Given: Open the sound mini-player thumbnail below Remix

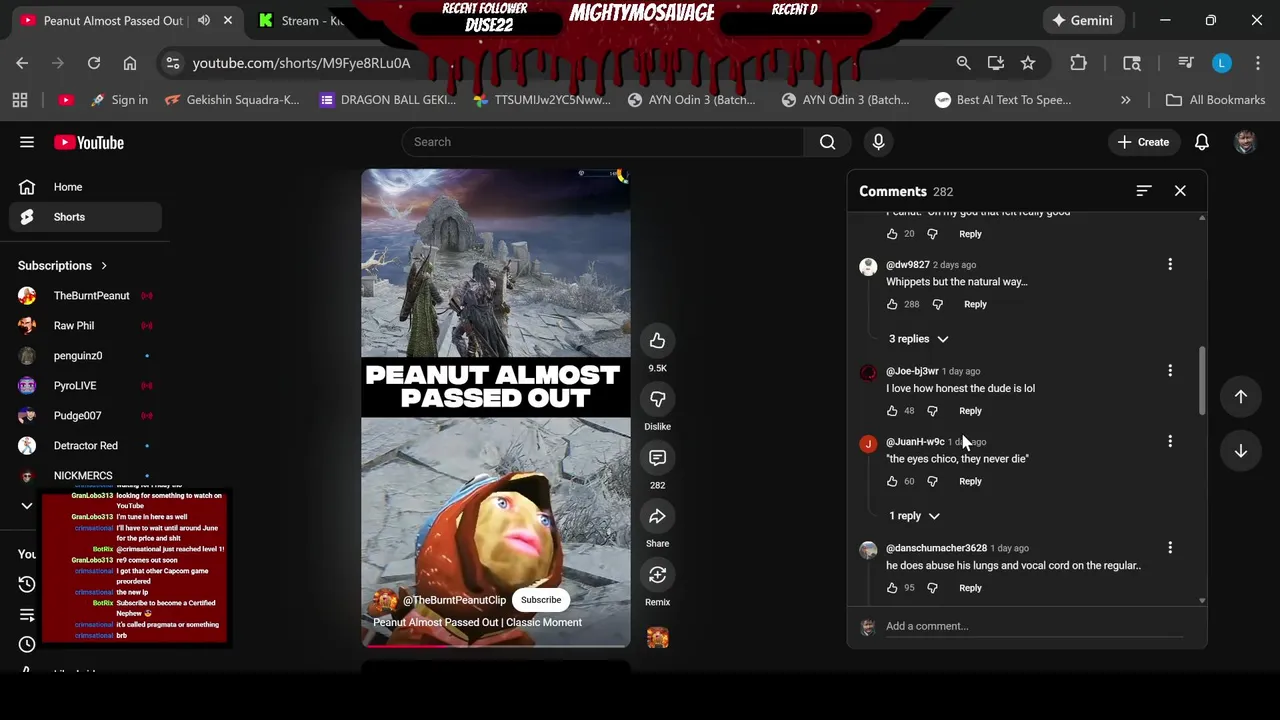Looking at the screenshot, I should (657, 638).
